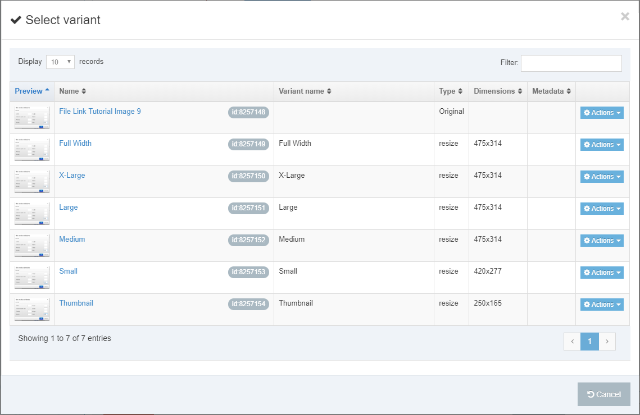Open the Thumbnail variant link
The image size is (640, 415).
76,303
